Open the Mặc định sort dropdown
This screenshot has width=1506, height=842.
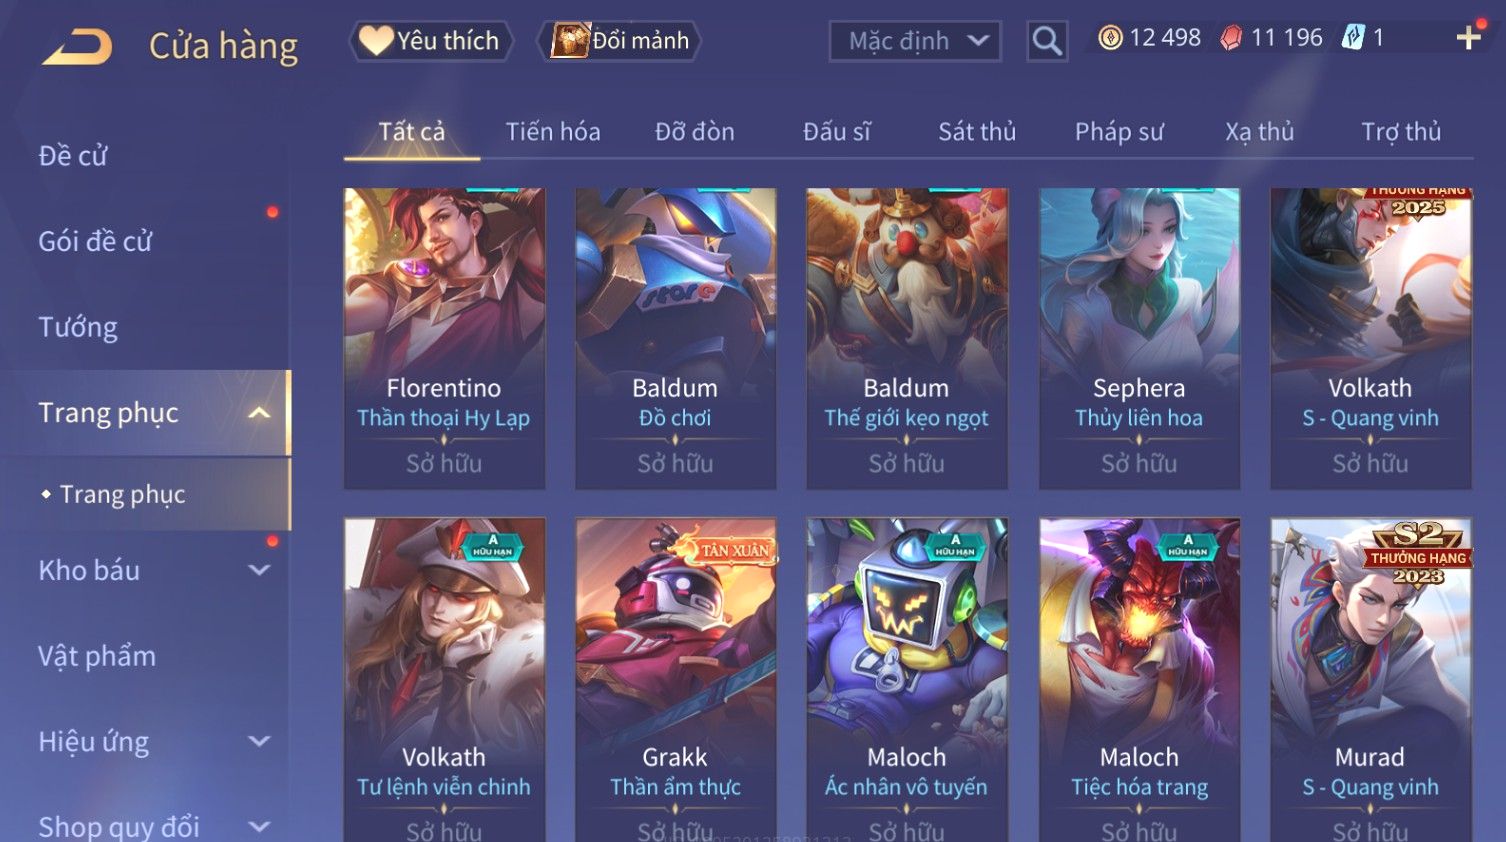click(915, 41)
